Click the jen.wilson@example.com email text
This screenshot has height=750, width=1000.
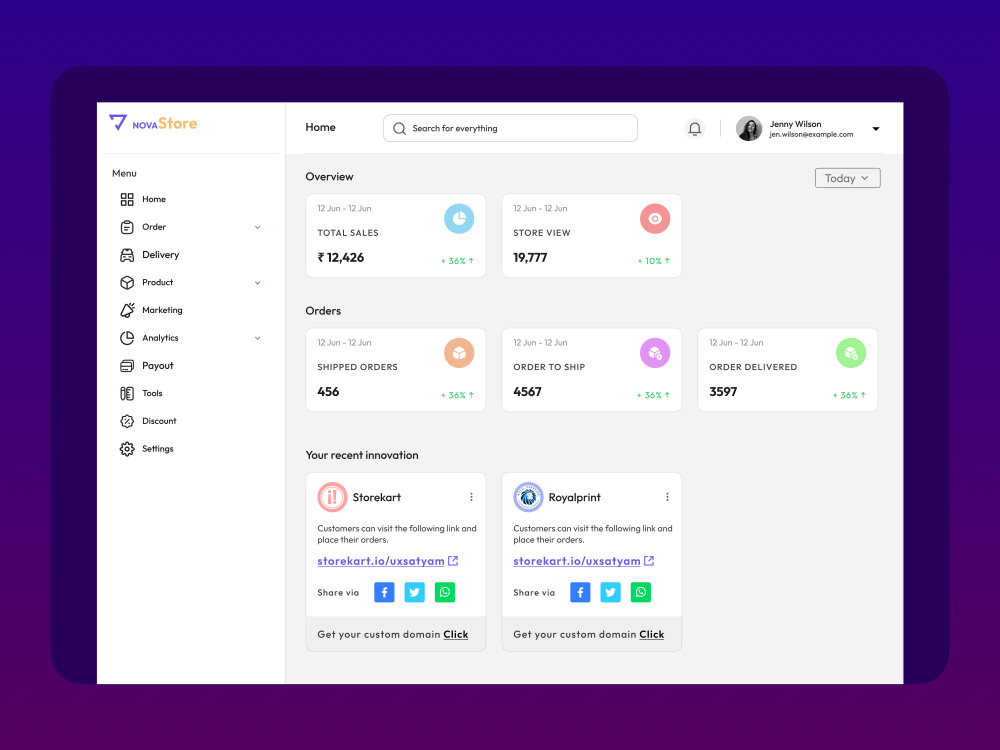[x=811, y=135]
